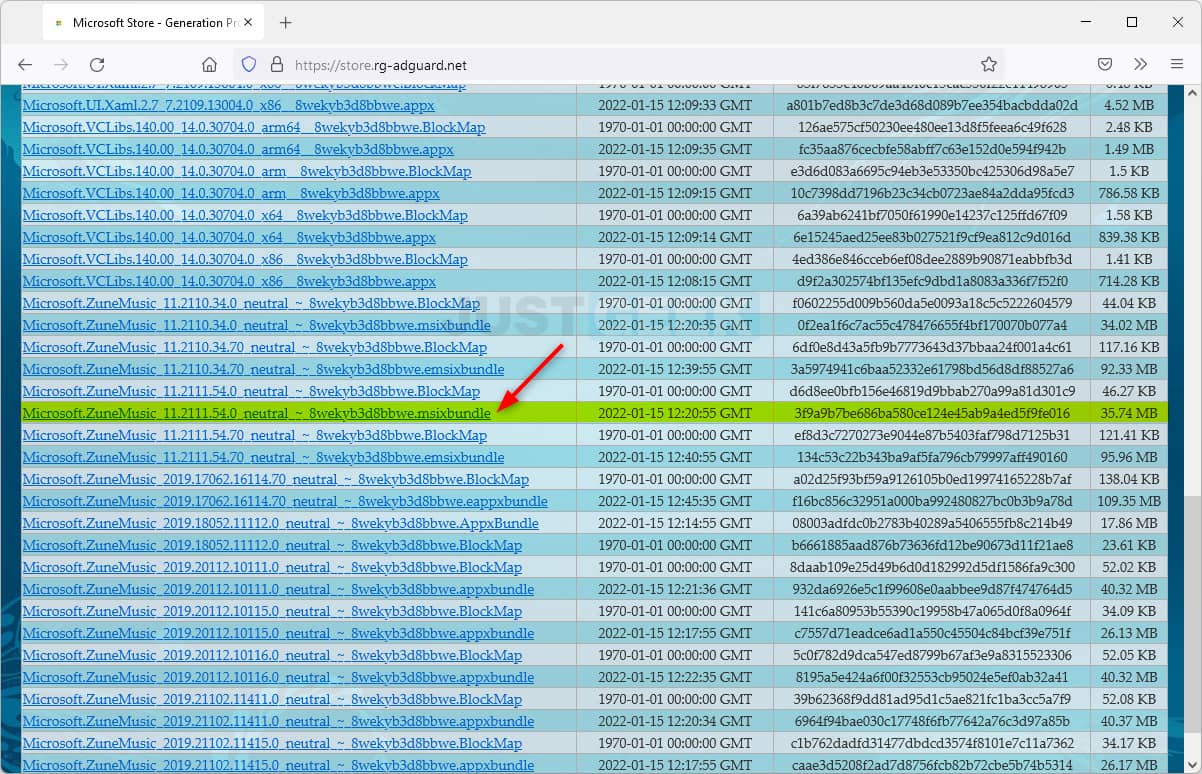Download ZuneMusic_2019.17062.16114.70 eappxbundle link
The height and width of the screenshot is (774, 1202).
(285, 501)
